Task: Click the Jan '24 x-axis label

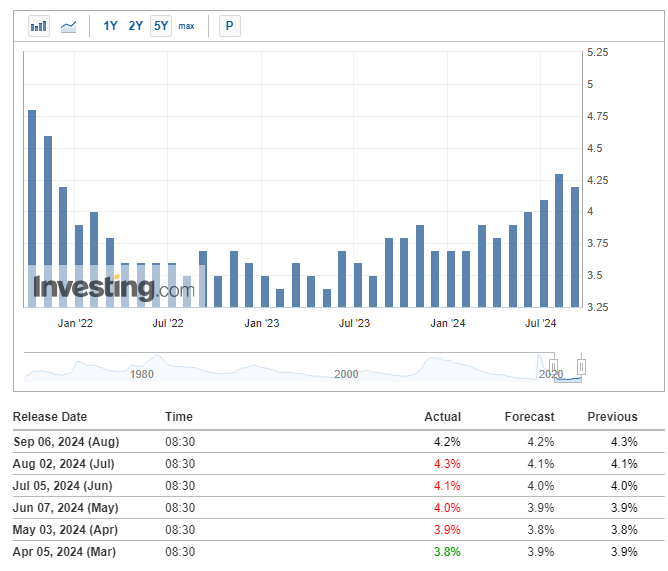Action: coord(448,323)
